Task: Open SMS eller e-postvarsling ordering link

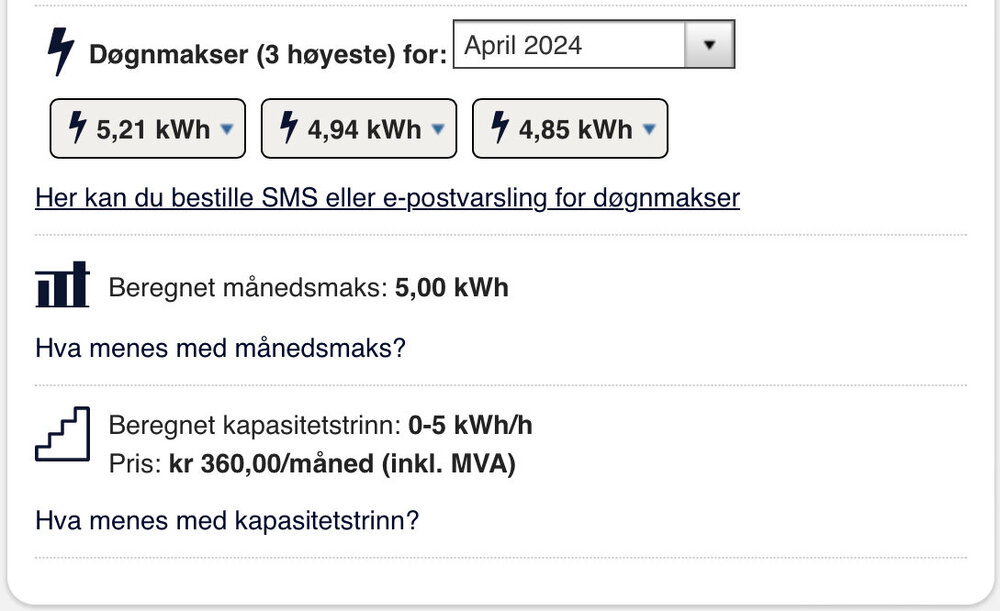Action: pos(387,198)
